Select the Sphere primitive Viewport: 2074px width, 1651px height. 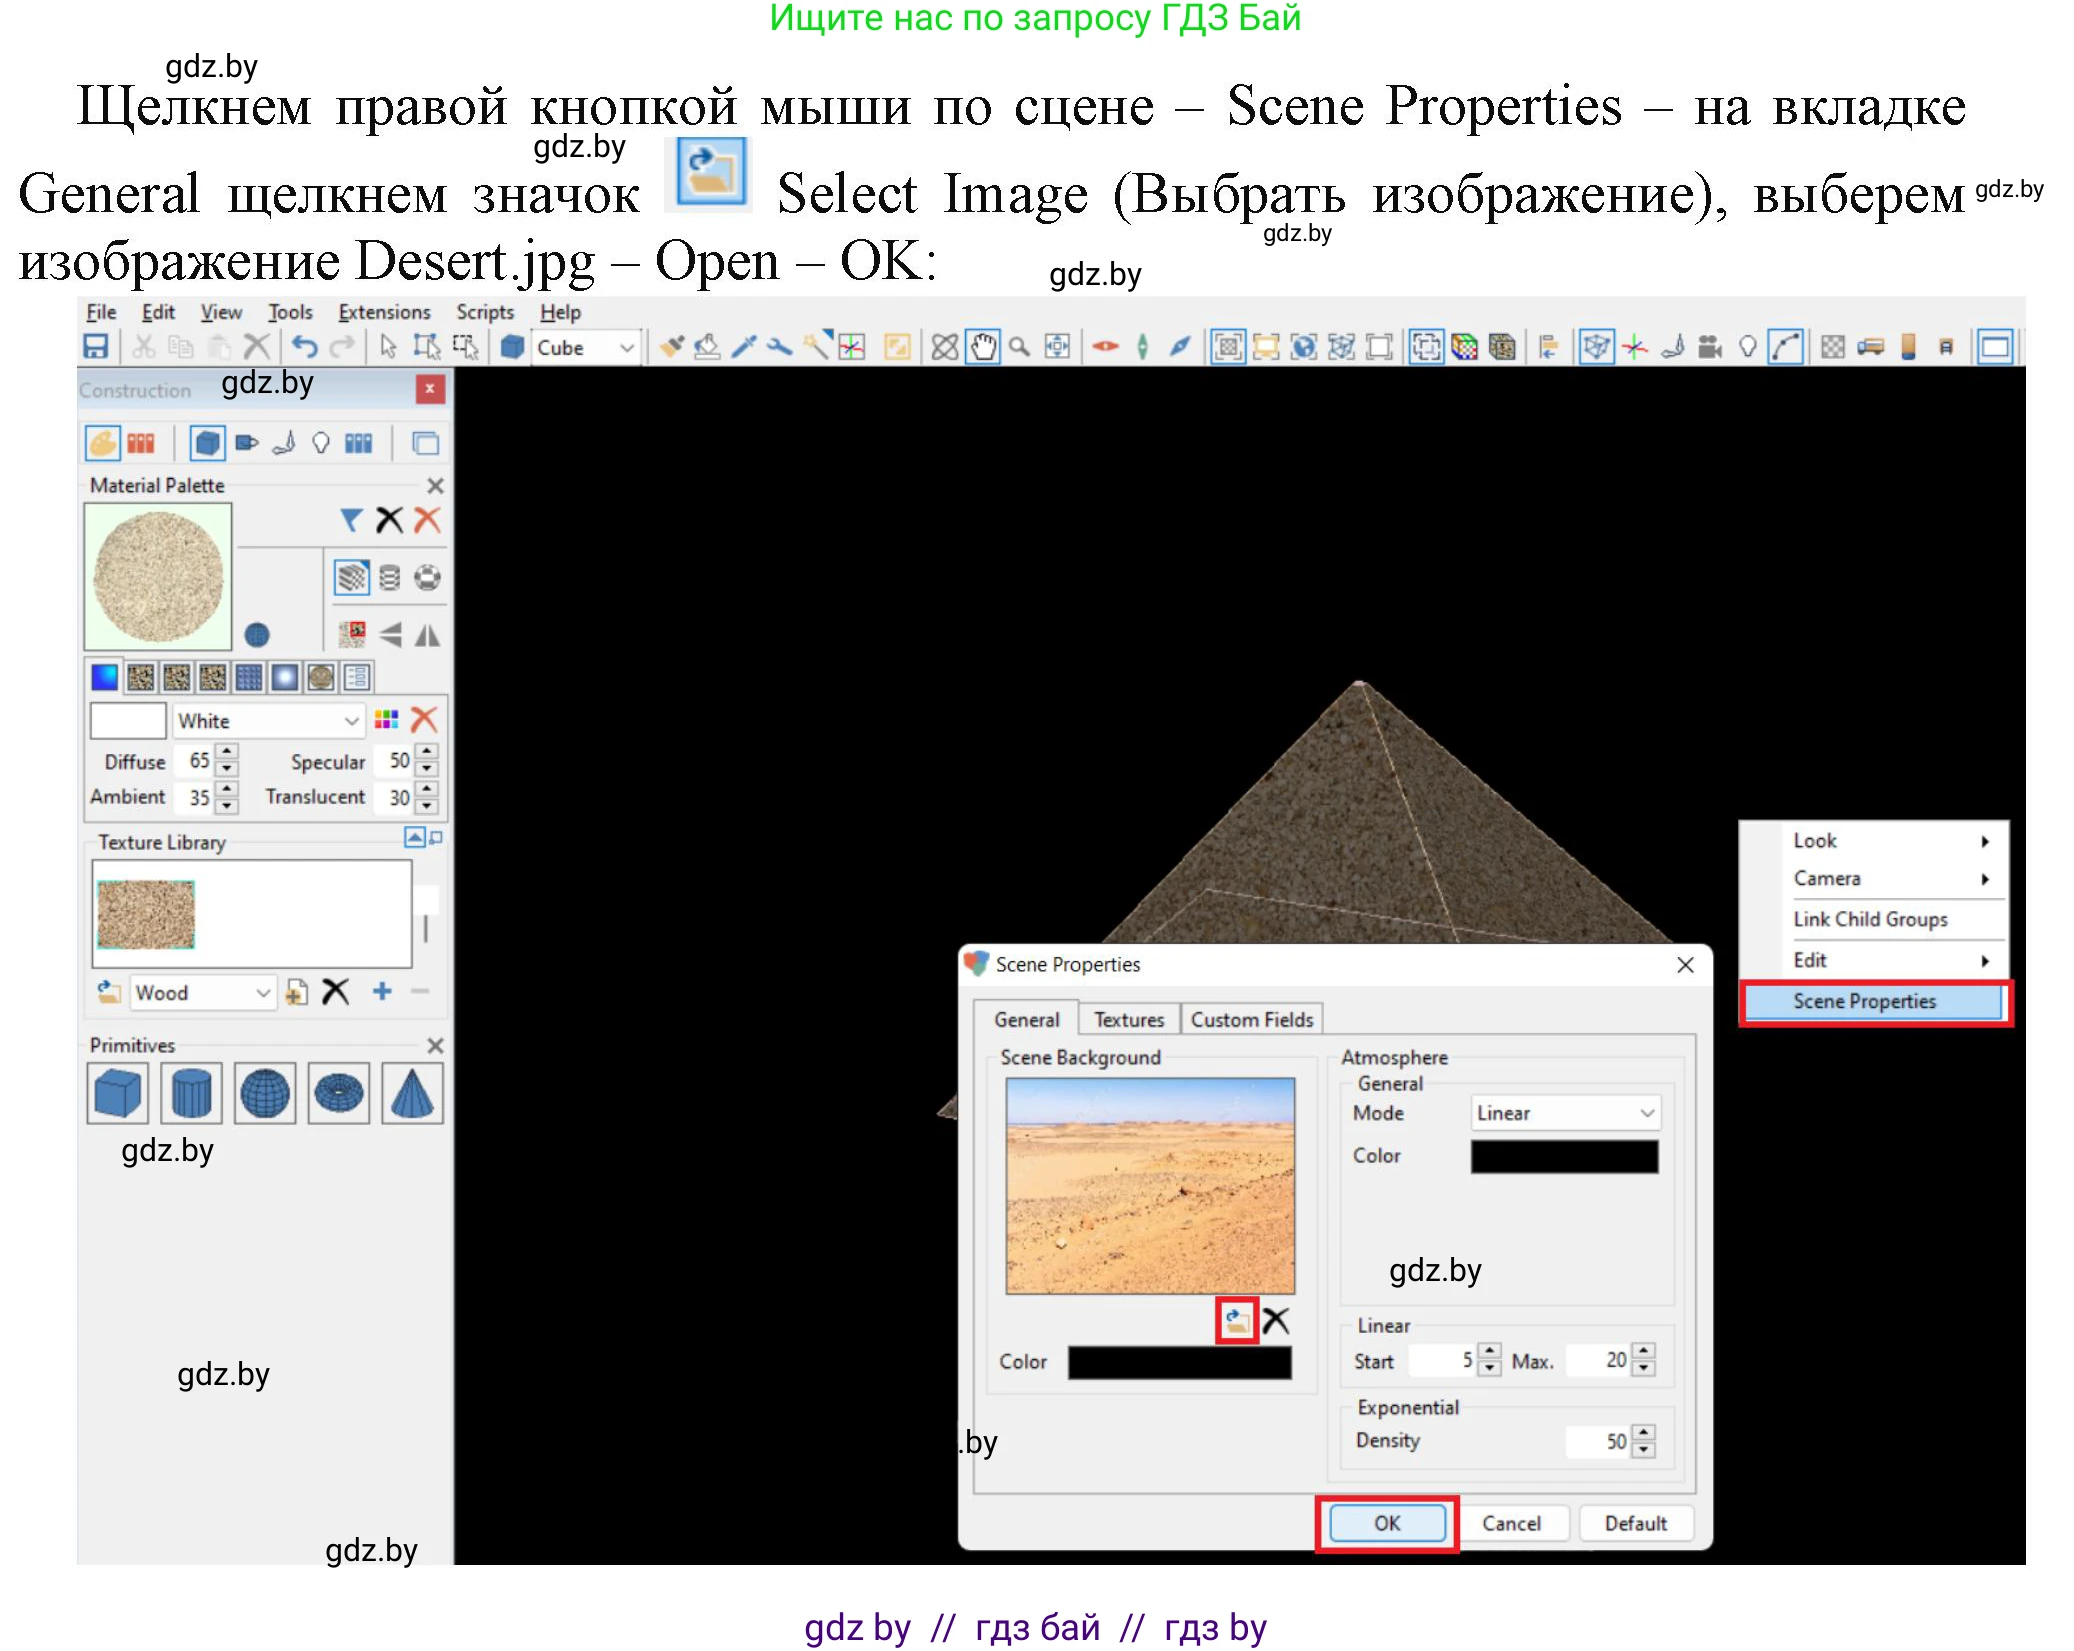pyautogui.click(x=265, y=1093)
